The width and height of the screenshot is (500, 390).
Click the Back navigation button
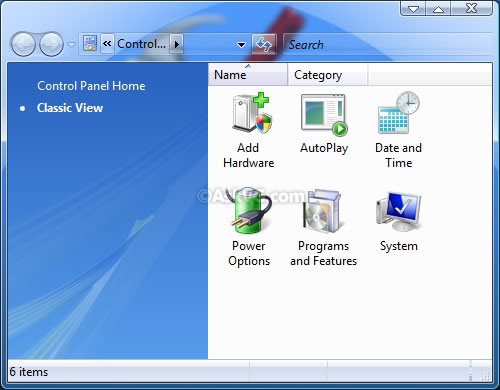23,44
